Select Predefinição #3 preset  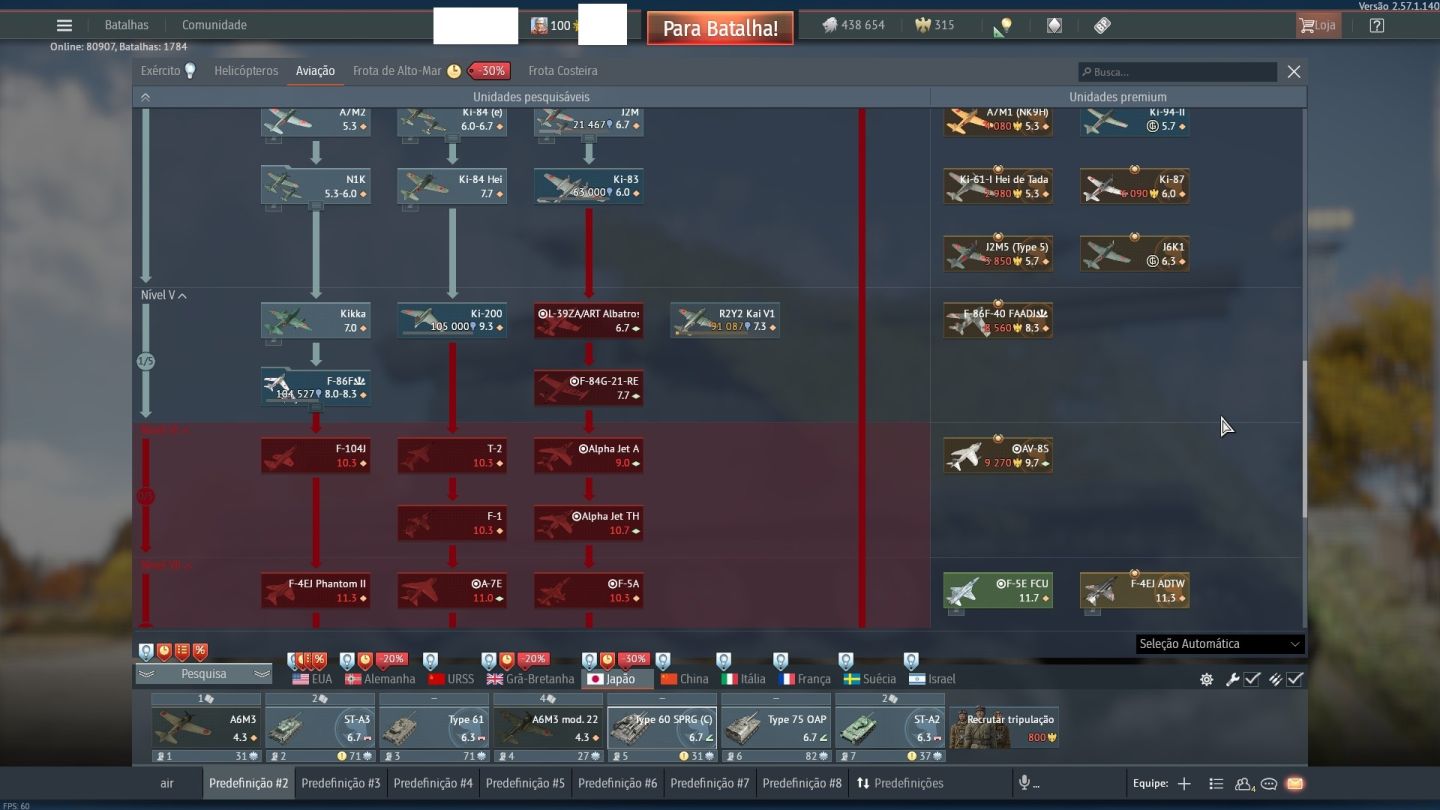(x=341, y=783)
